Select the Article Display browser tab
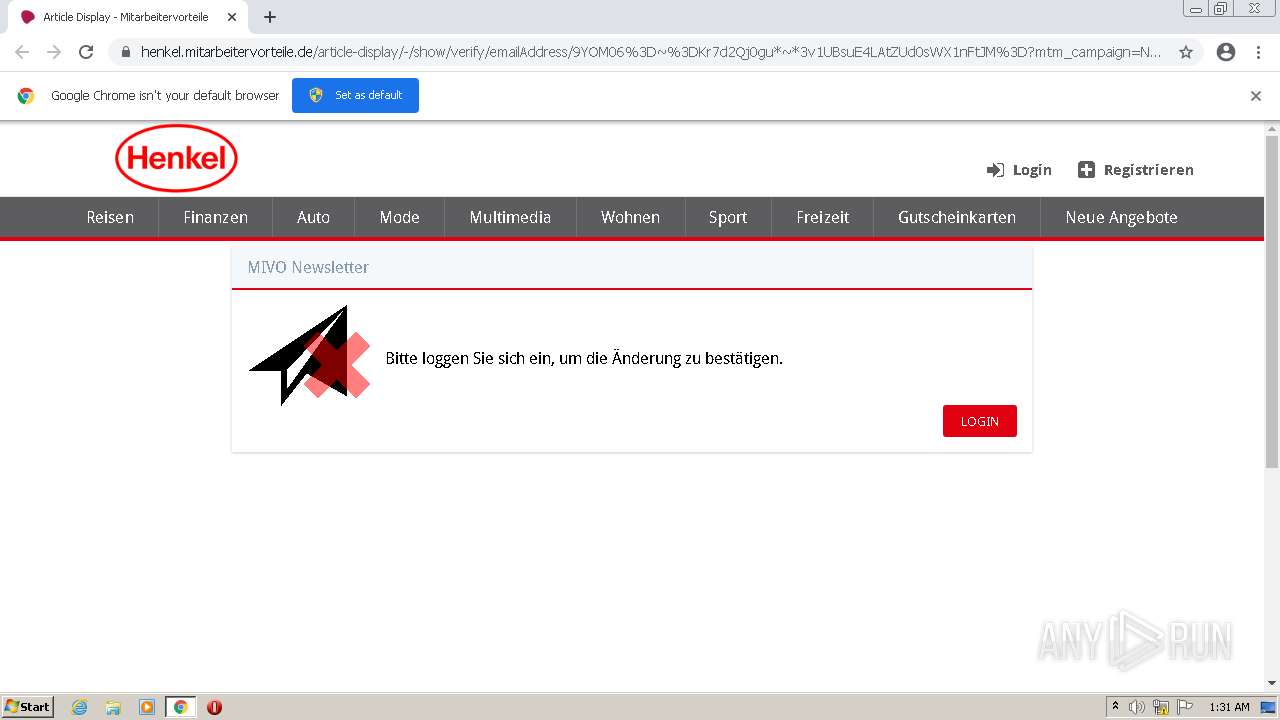Screen dimensions: 1280x720 click(126, 17)
